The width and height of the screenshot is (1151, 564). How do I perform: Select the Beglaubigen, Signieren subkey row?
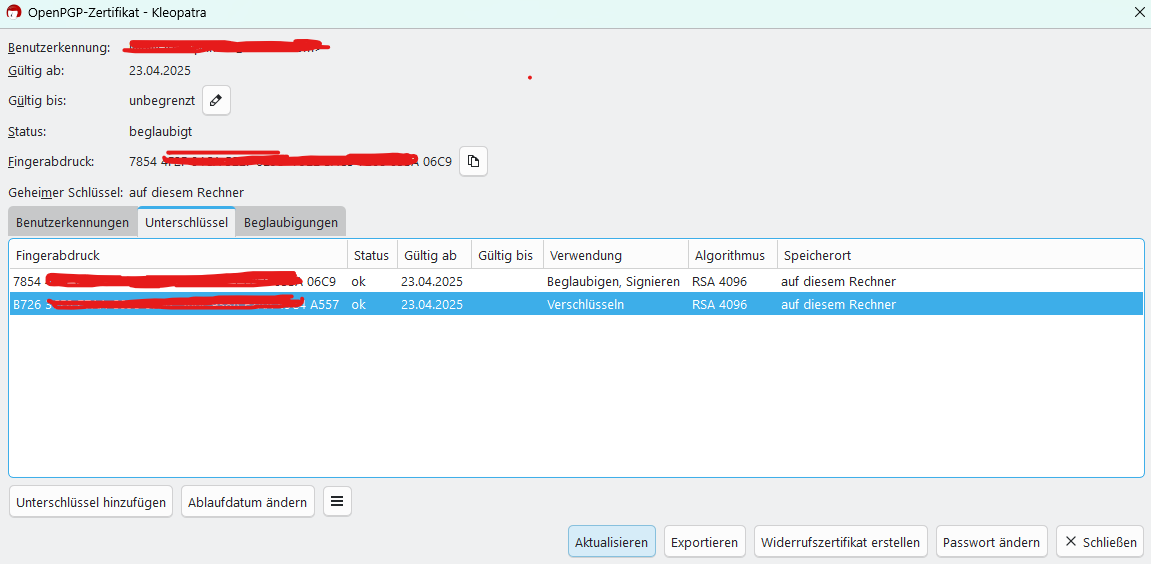tap(576, 281)
